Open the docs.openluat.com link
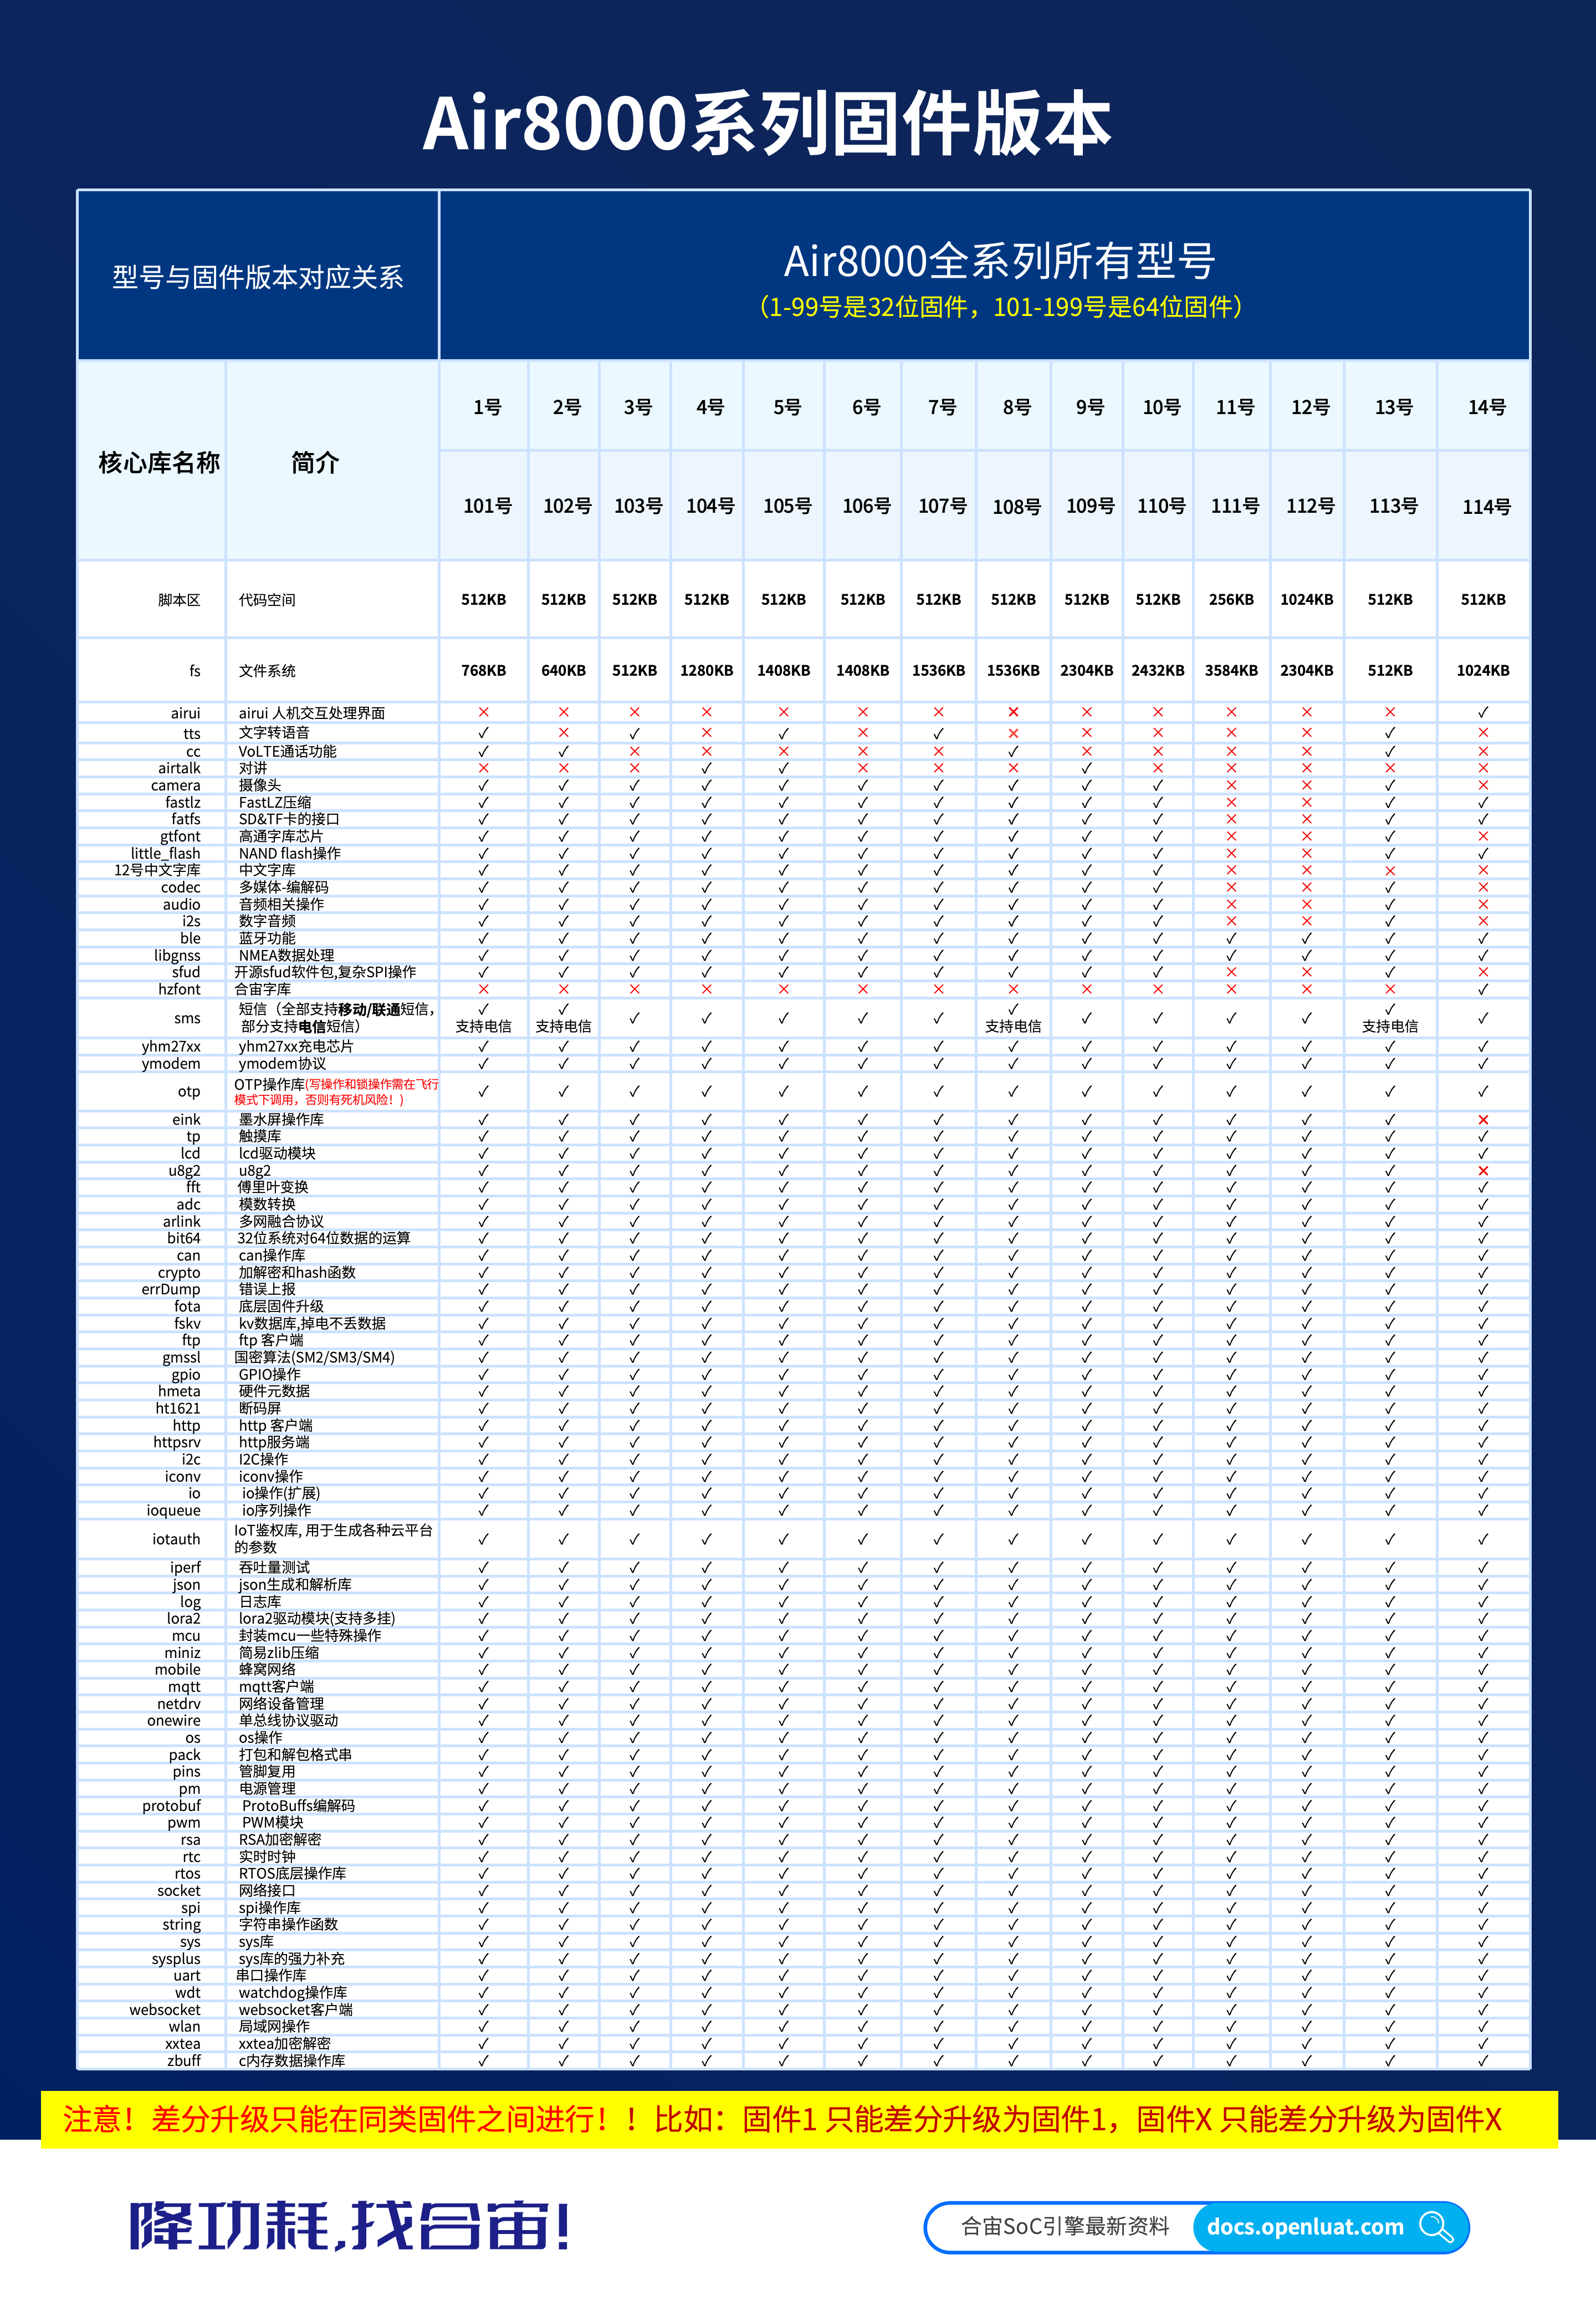Image resolution: width=1596 pixels, height=2306 pixels. (1305, 2227)
